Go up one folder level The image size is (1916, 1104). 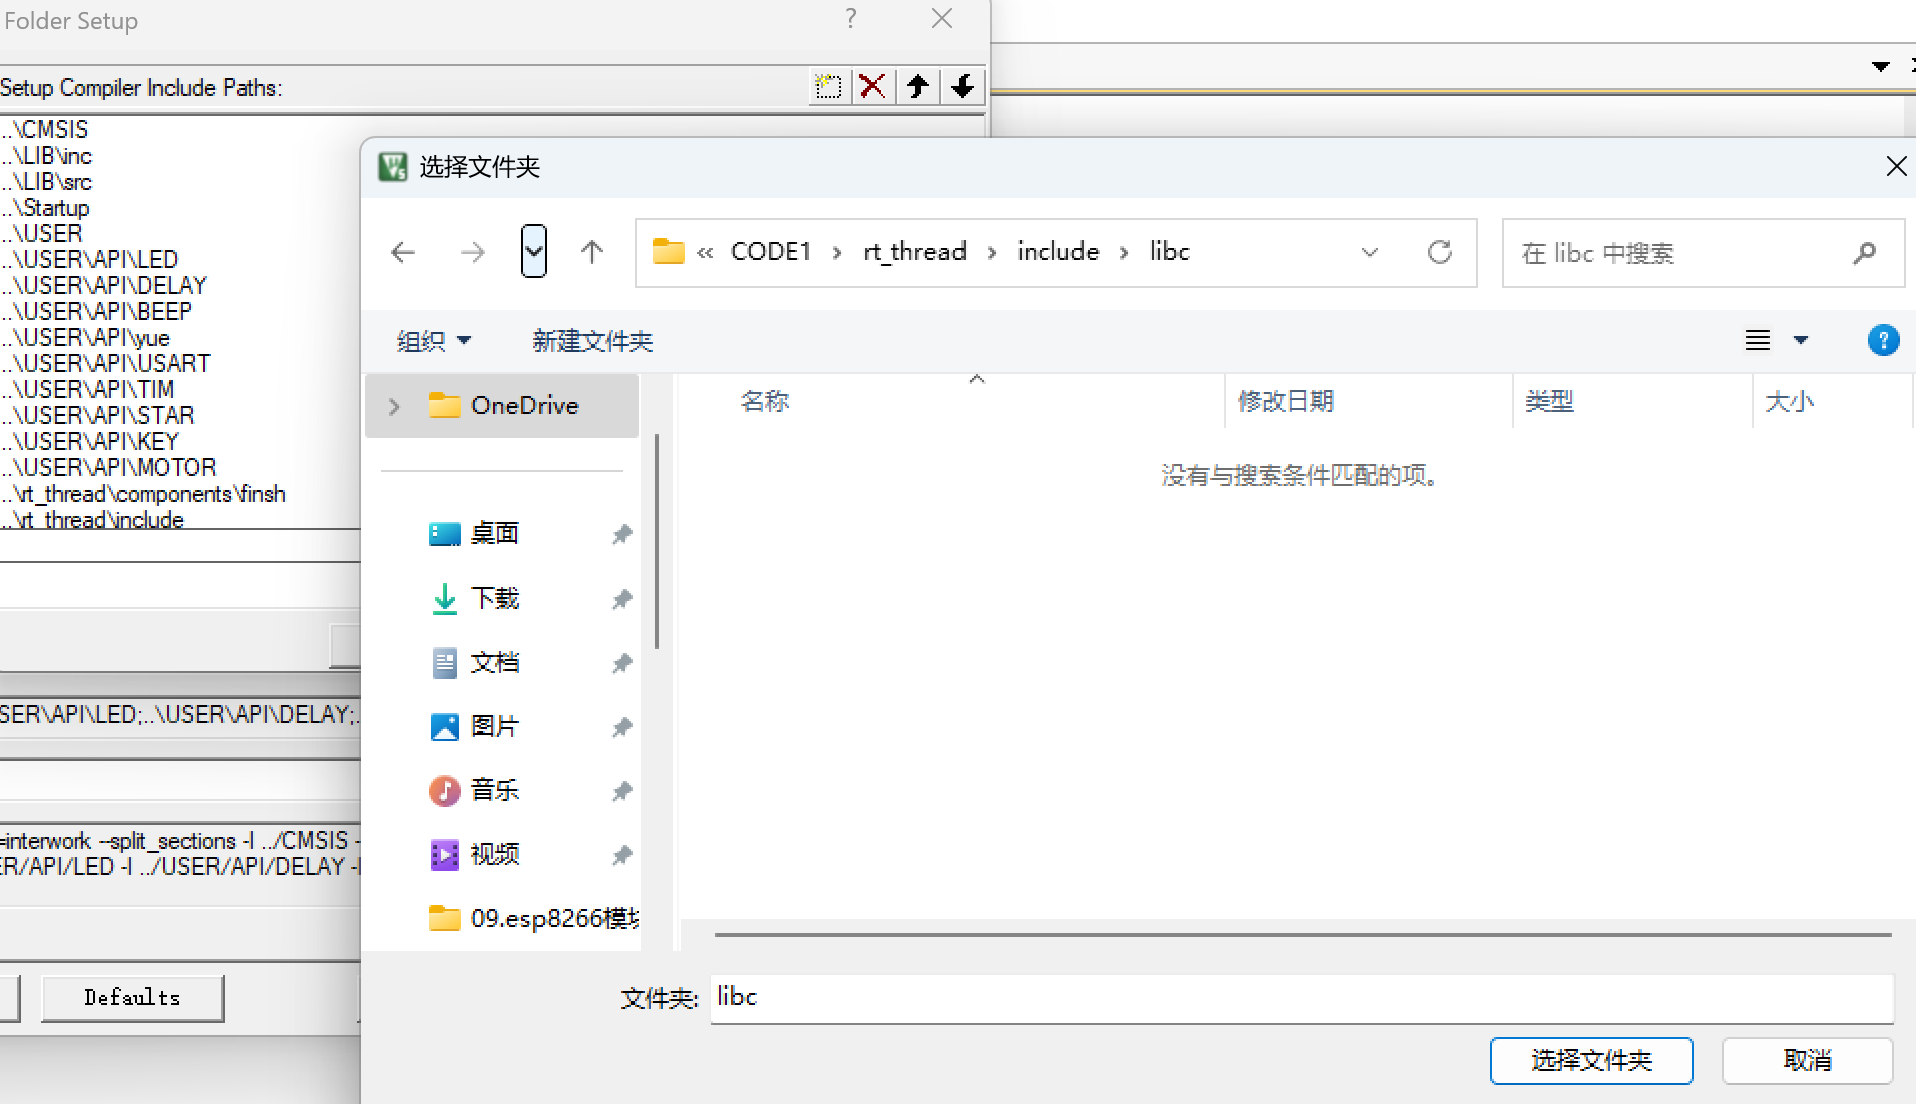(x=592, y=252)
